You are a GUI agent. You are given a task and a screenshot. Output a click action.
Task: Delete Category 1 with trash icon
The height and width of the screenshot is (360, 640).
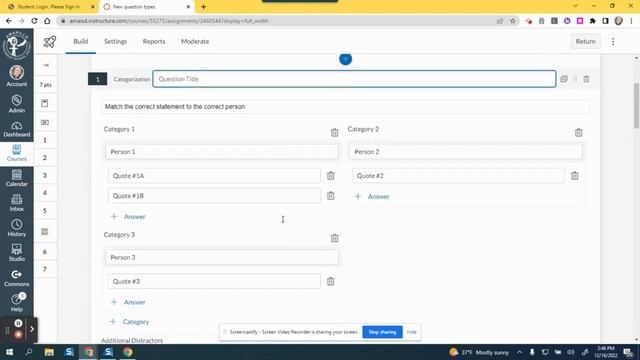(334, 132)
